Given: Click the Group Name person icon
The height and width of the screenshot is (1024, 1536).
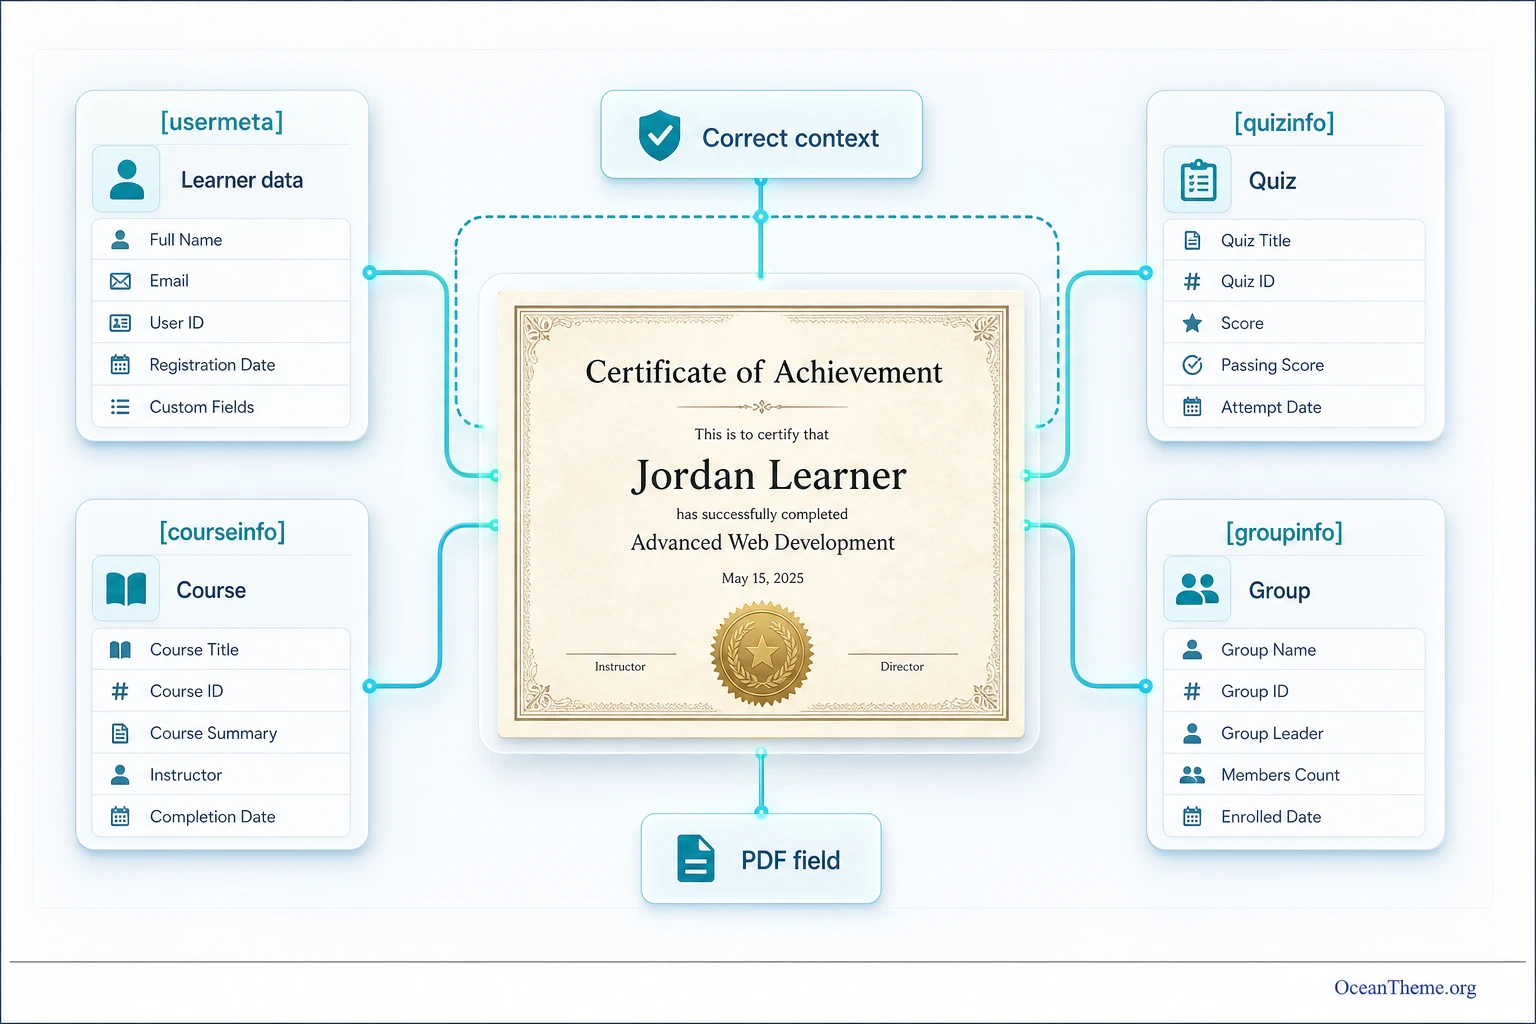Looking at the screenshot, I should click(1192, 650).
